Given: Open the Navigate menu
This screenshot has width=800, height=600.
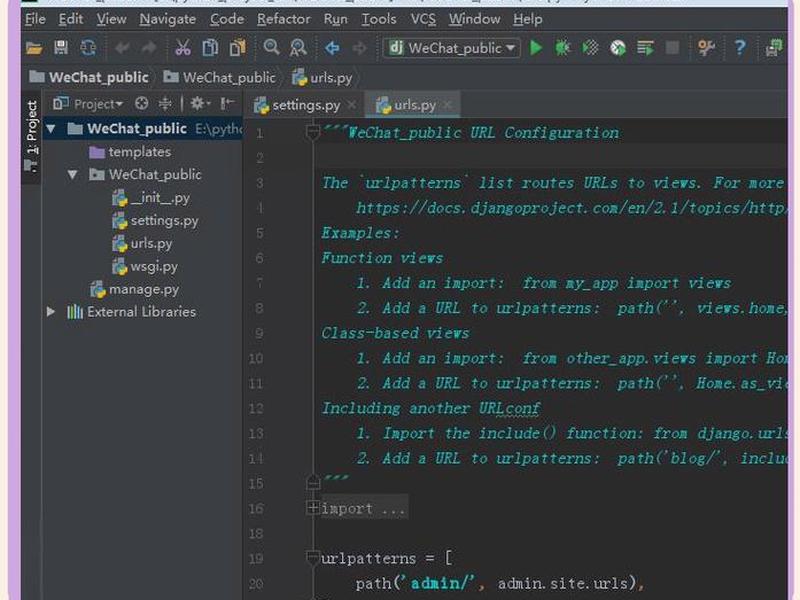Looking at the screenshot, I should click(x=167, y=19).
